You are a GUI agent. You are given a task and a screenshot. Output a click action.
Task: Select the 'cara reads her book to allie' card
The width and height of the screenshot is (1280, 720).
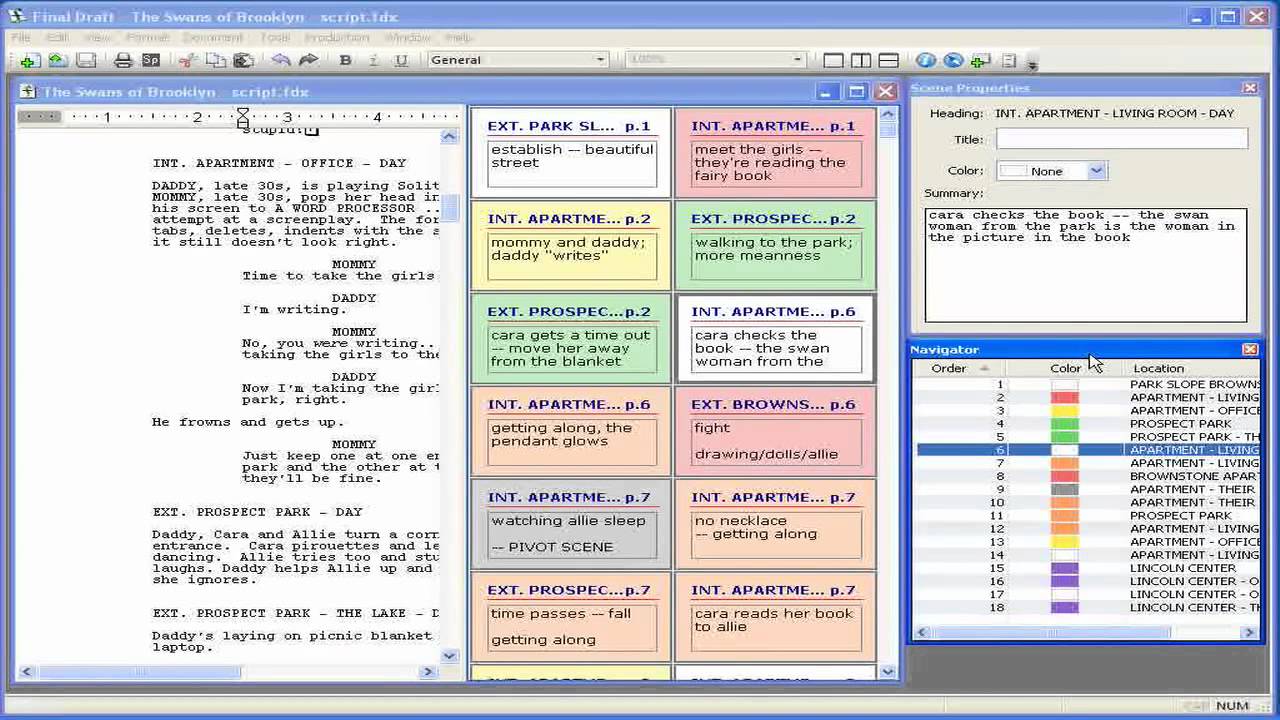click(775, 618)
